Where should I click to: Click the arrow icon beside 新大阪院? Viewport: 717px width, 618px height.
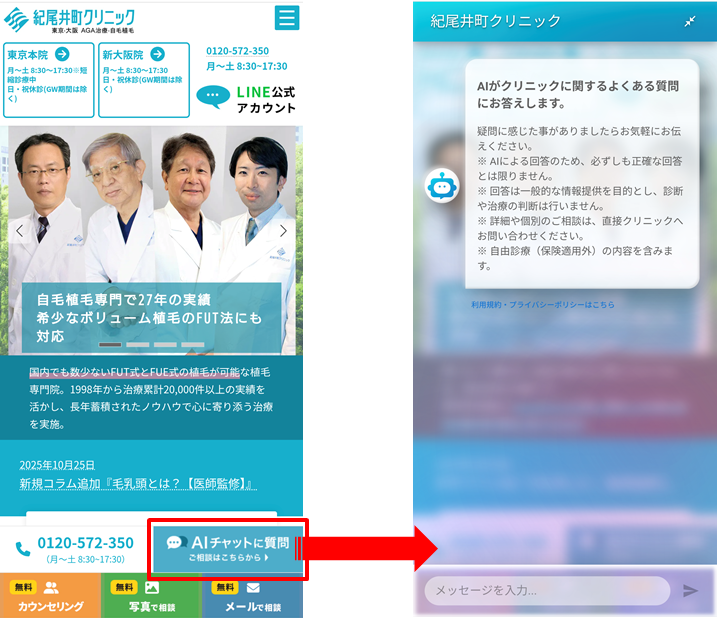pos(158,54)
